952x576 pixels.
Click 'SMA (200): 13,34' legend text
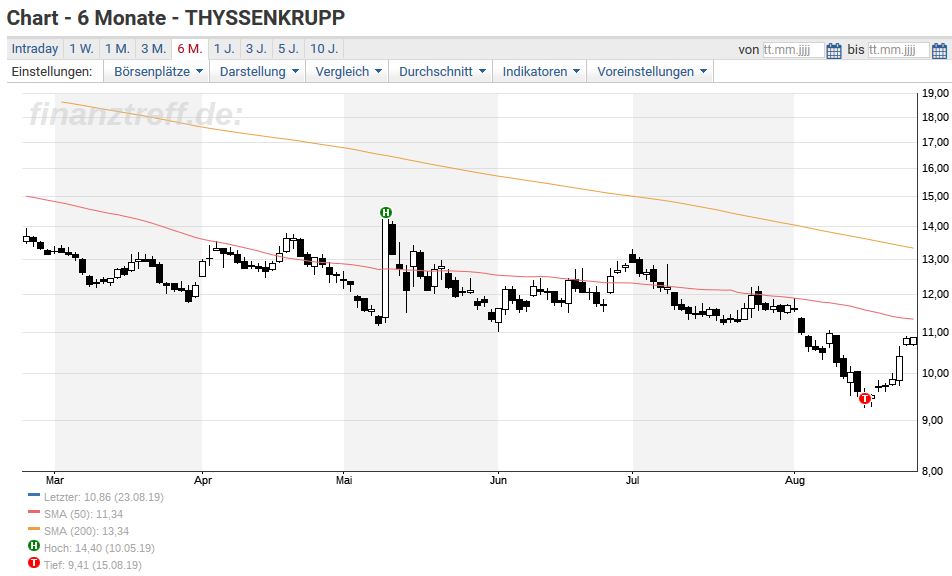[86, 531]
